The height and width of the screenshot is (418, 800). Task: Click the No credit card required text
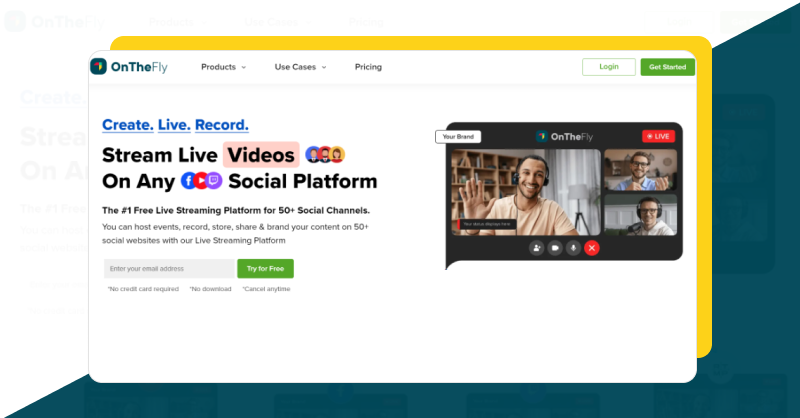143,289
